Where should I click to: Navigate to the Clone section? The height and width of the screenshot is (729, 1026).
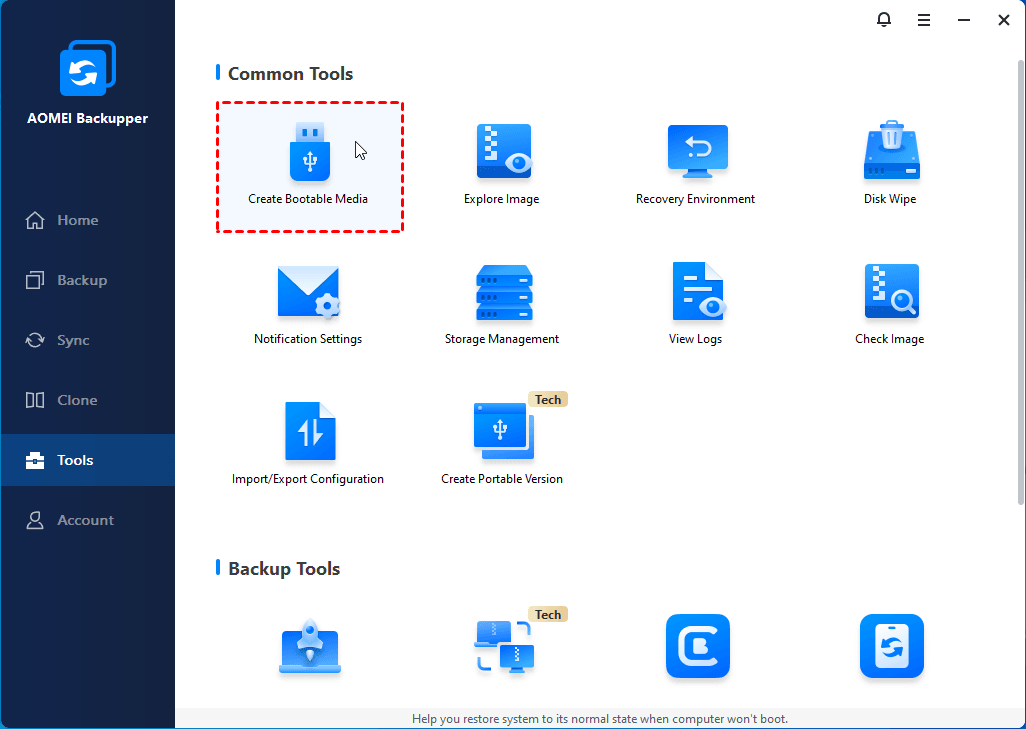coord(77,400)
